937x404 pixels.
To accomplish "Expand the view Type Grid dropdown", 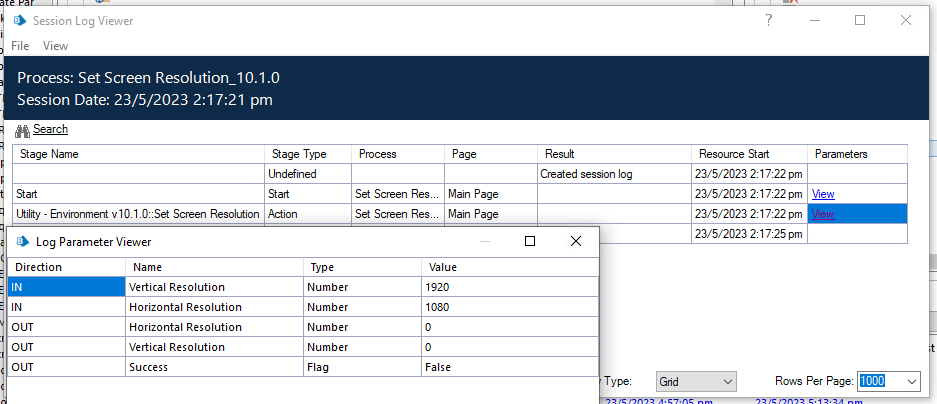I will (x=727, y=381).
